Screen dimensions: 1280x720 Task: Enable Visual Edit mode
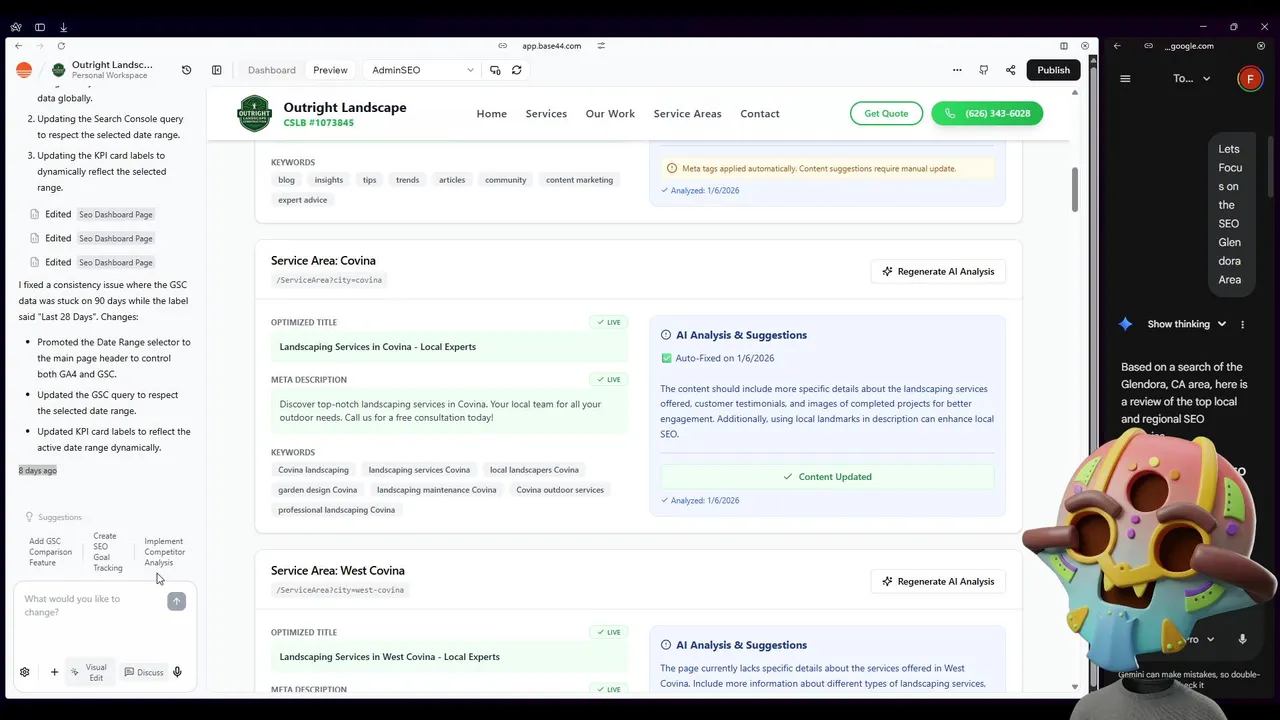(x=89, y=672)
